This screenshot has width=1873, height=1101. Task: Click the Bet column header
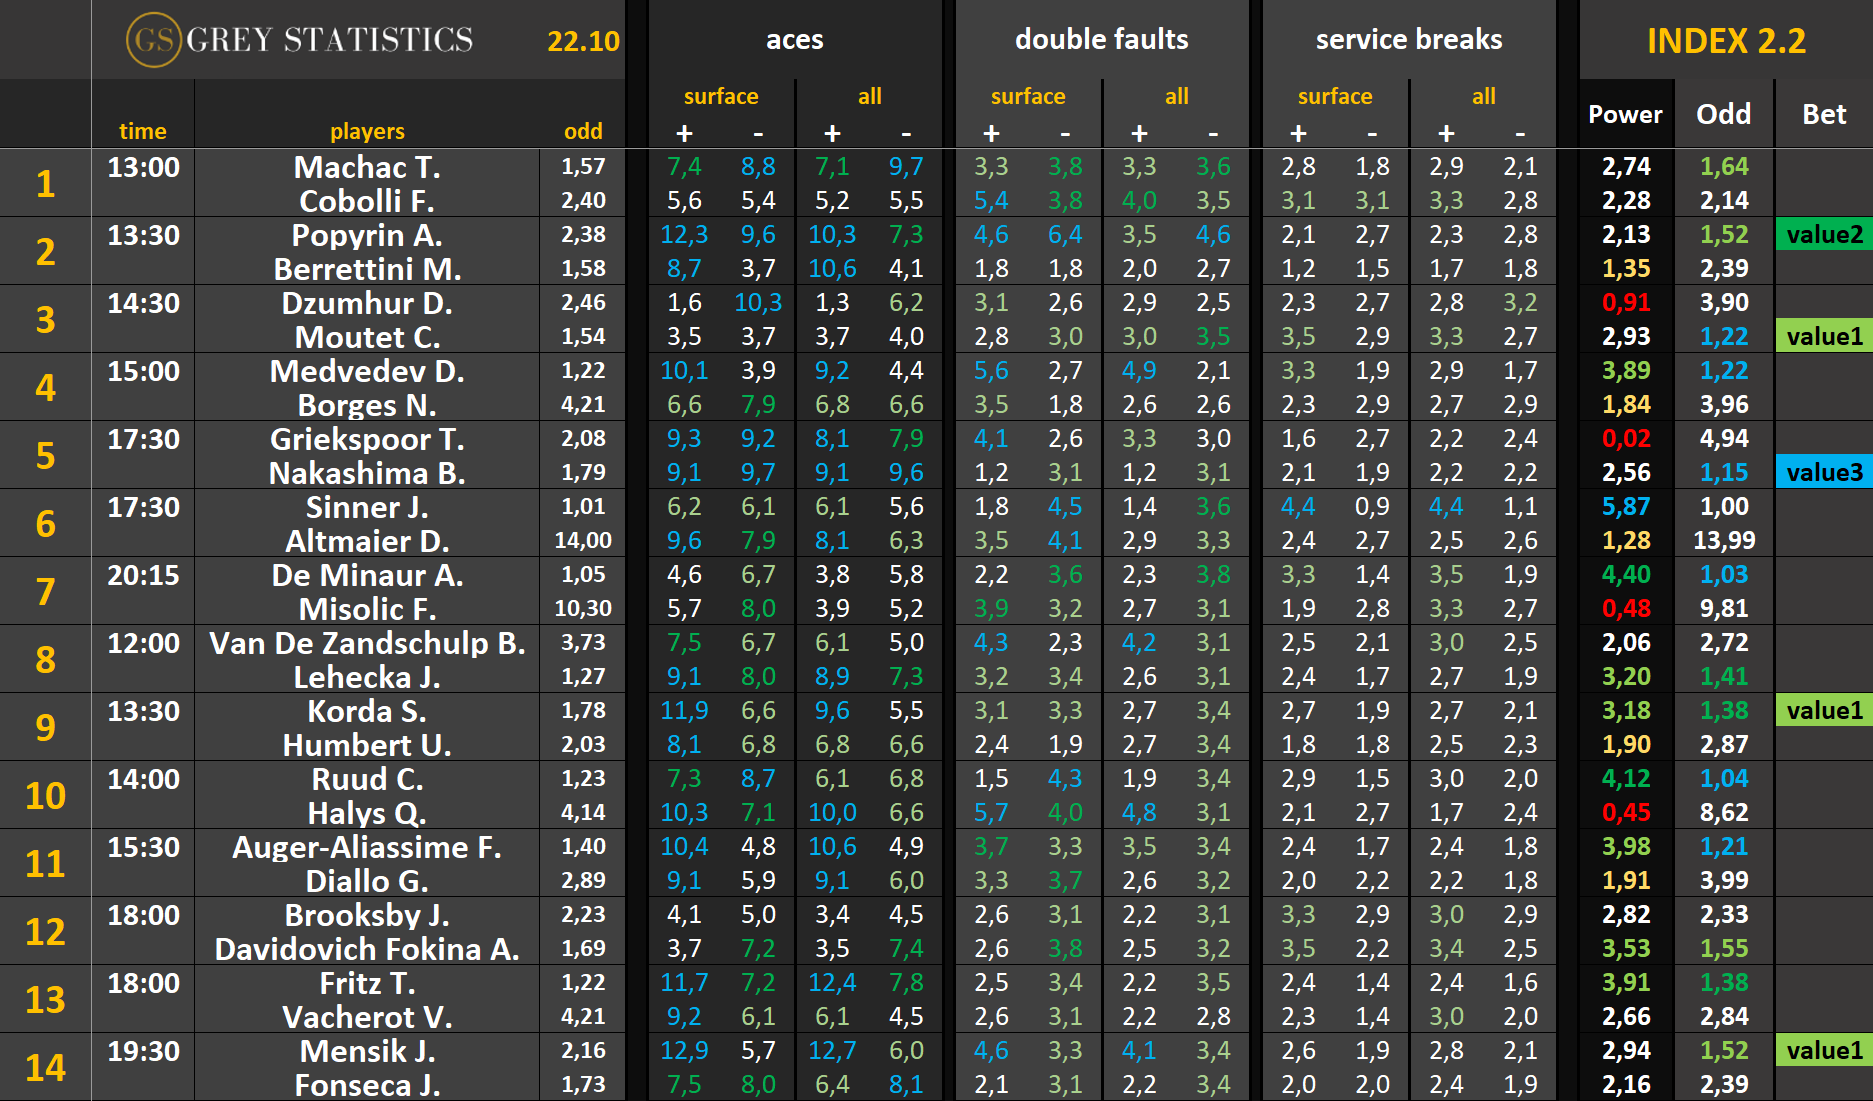pos(1824,115)
